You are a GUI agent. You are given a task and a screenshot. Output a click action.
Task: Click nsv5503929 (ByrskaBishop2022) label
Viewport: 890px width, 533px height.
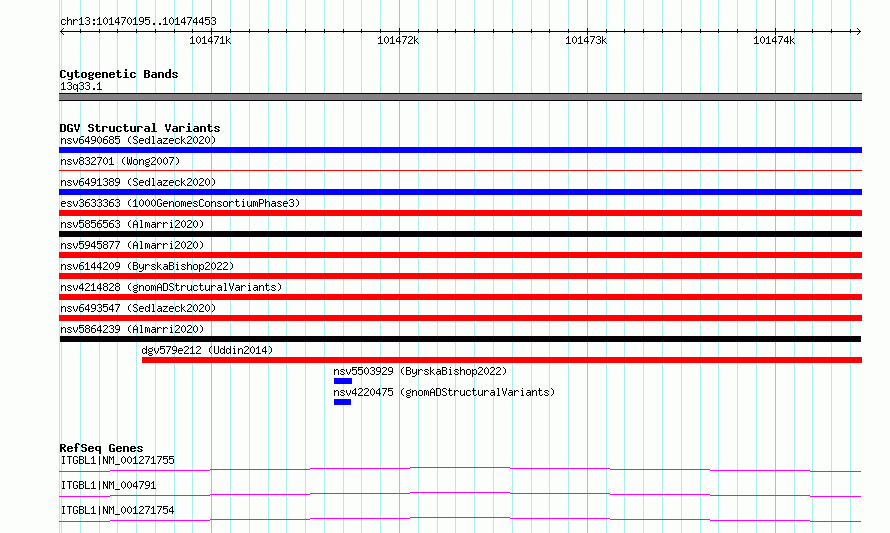420,371
